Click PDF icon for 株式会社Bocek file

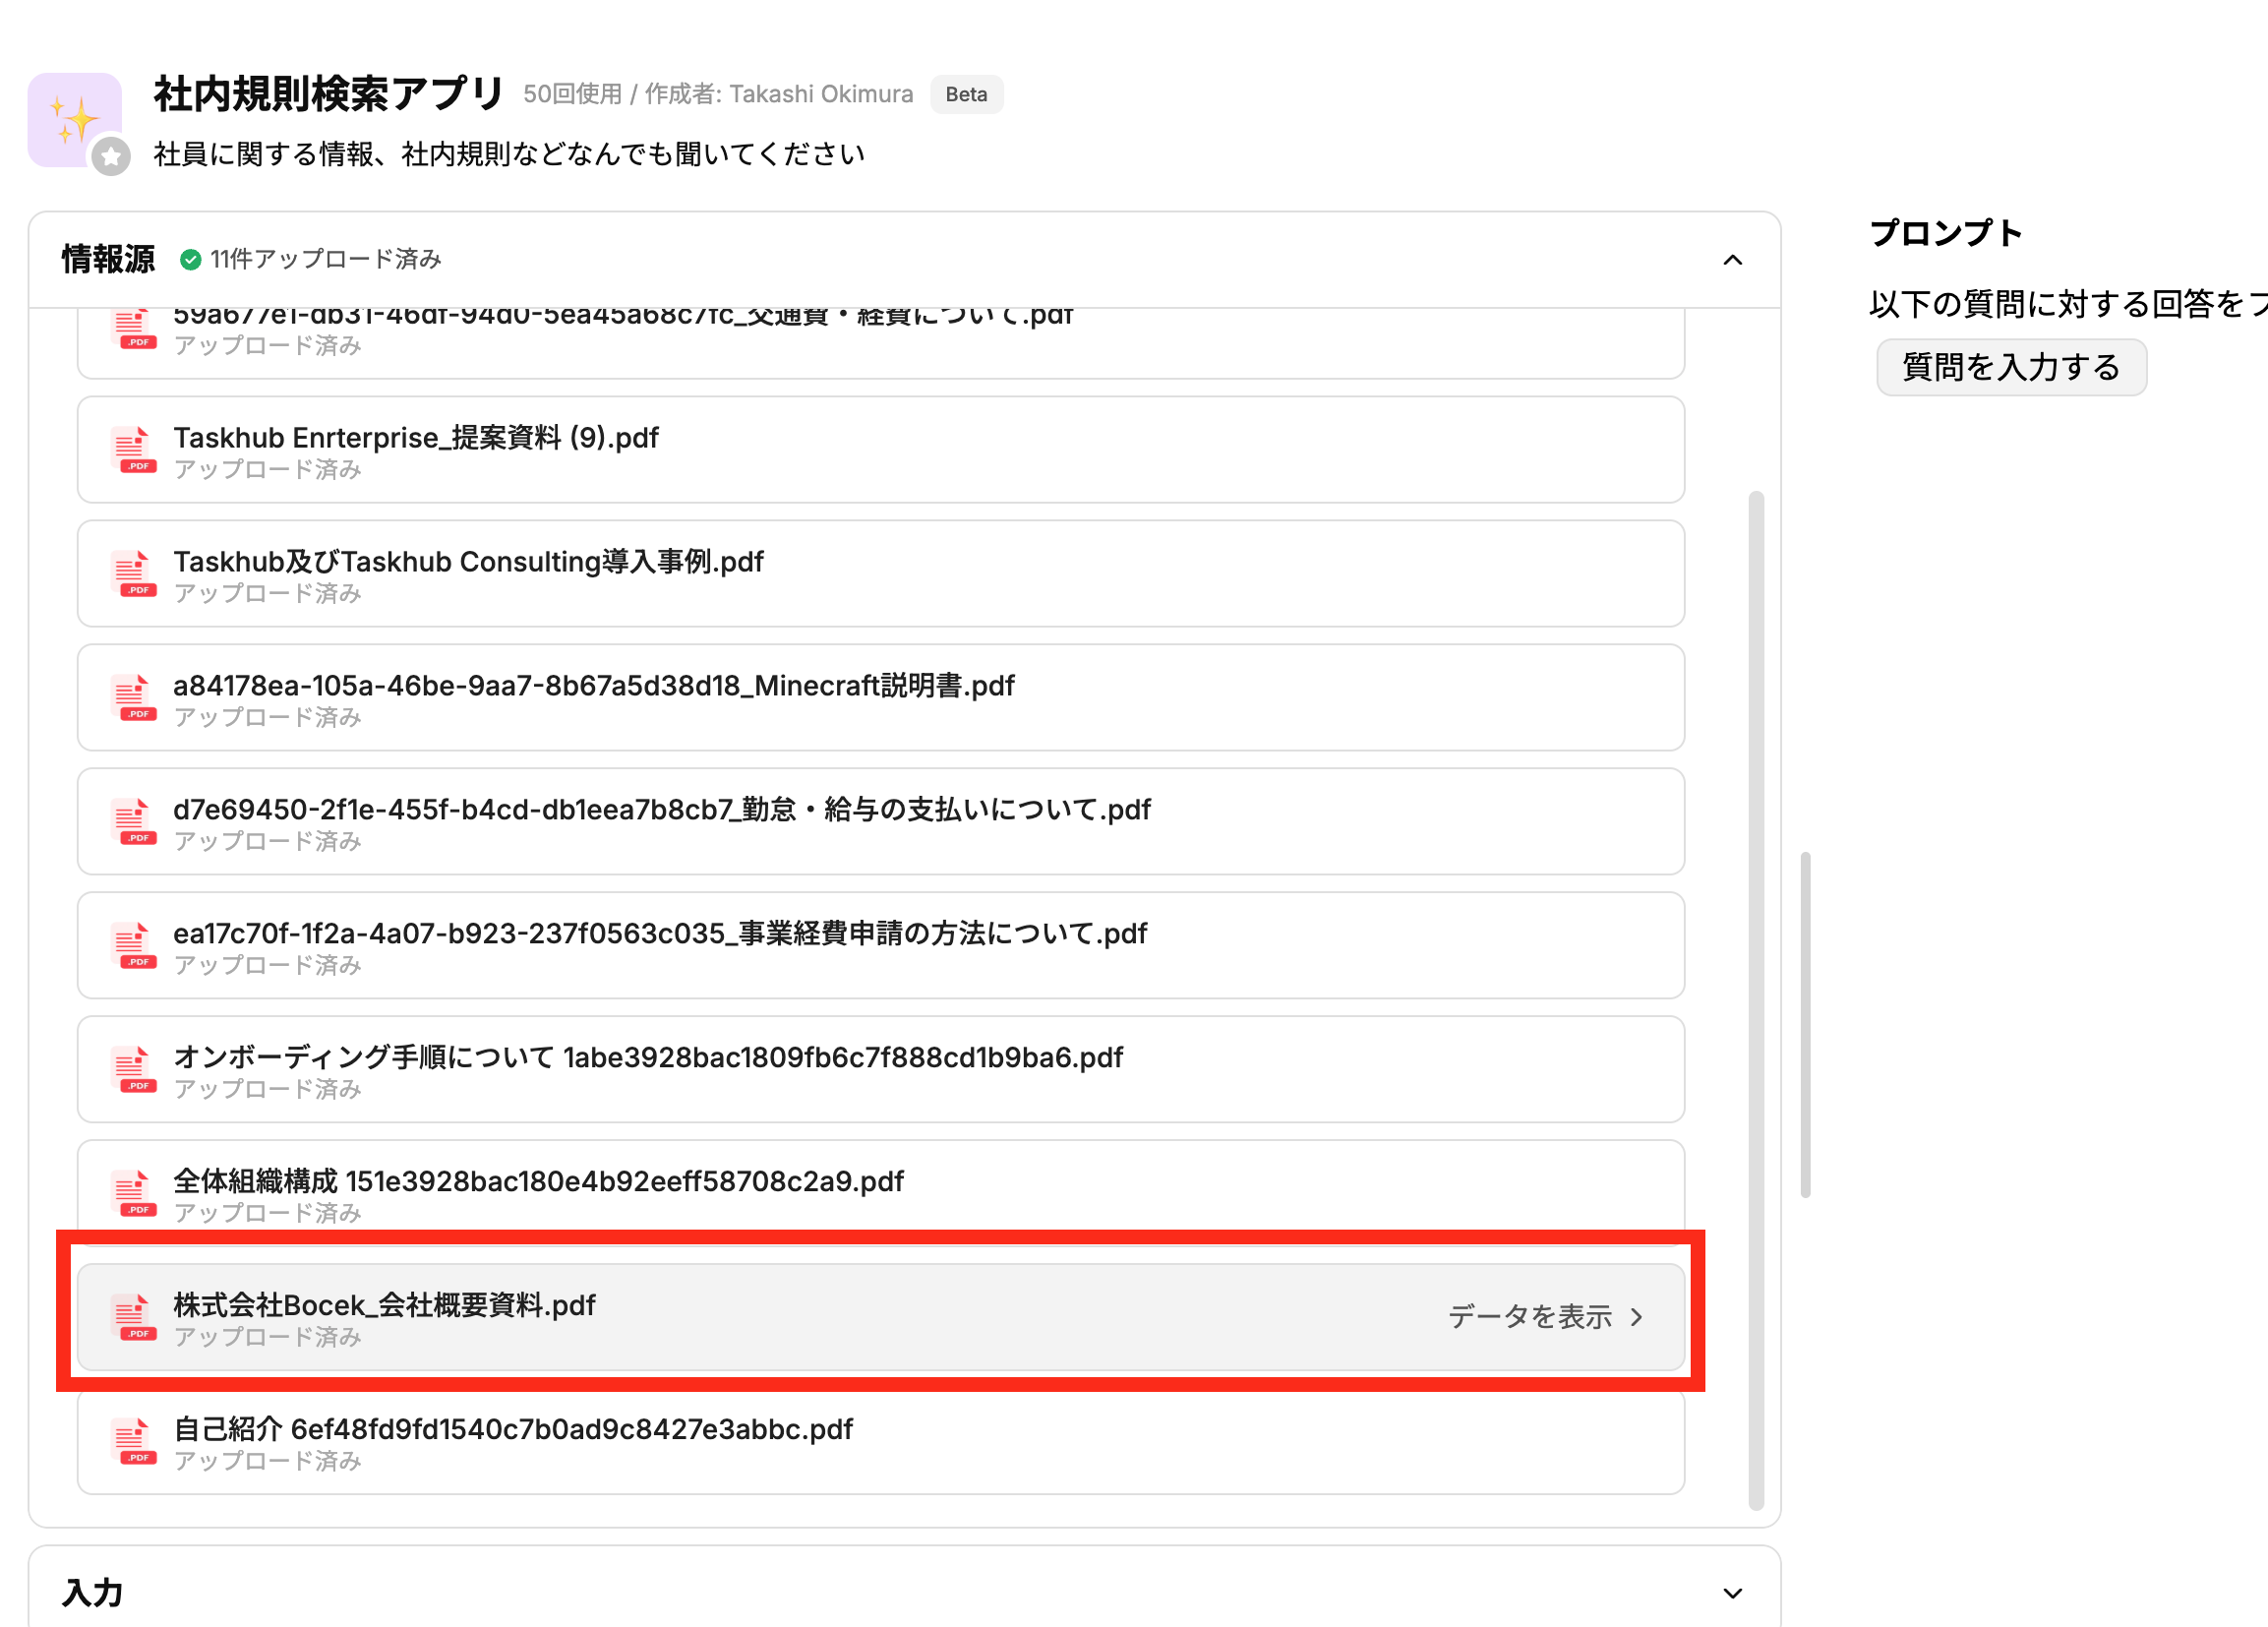coord(132,1318)
